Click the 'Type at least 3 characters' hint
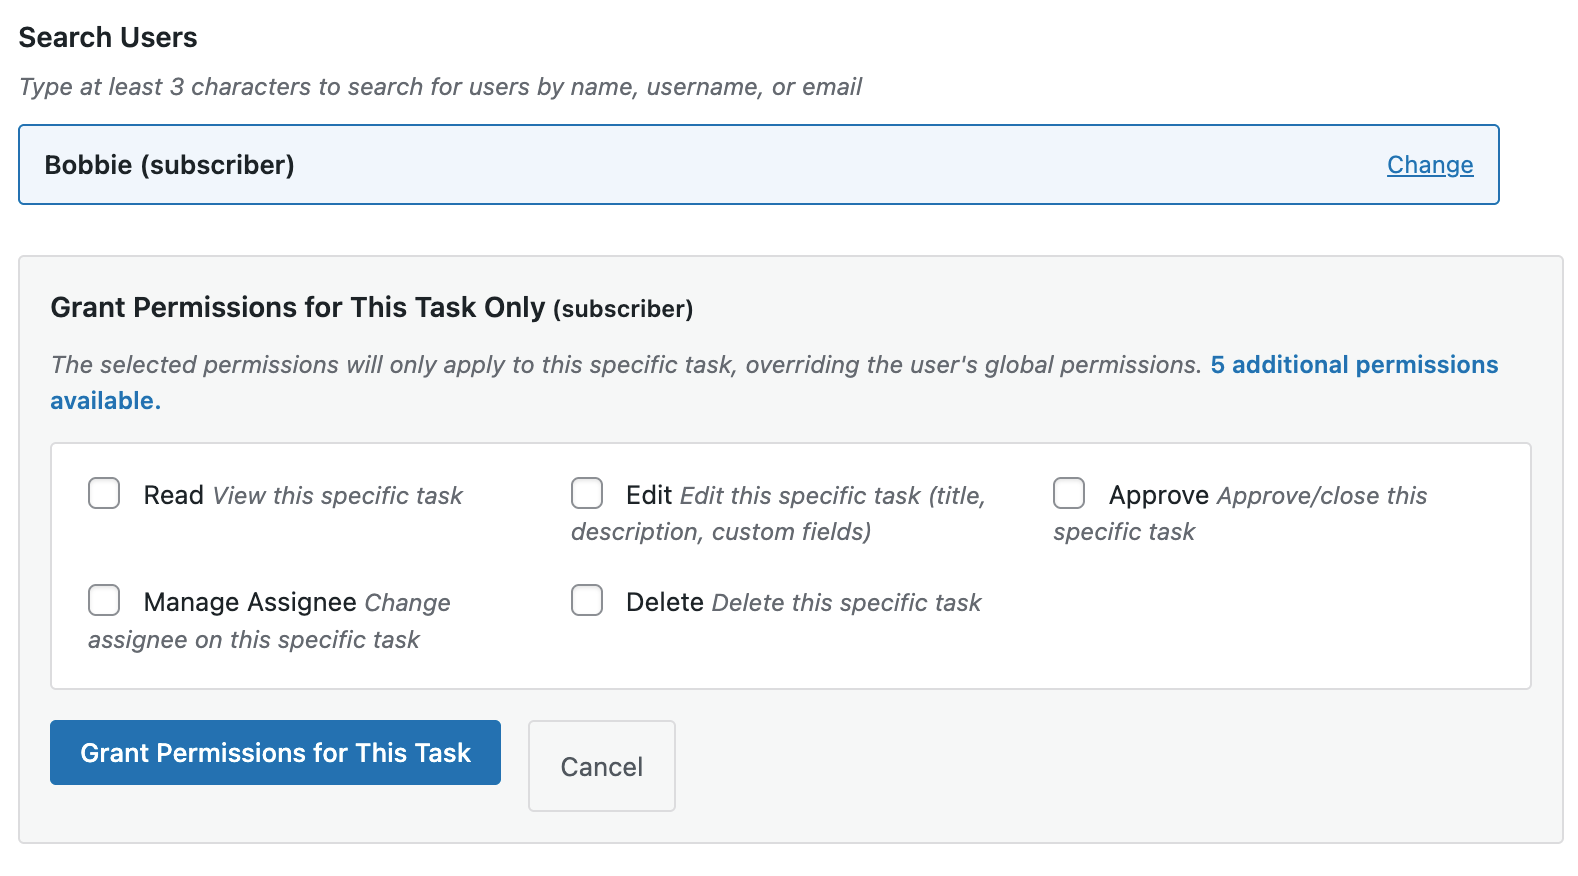 440,87
